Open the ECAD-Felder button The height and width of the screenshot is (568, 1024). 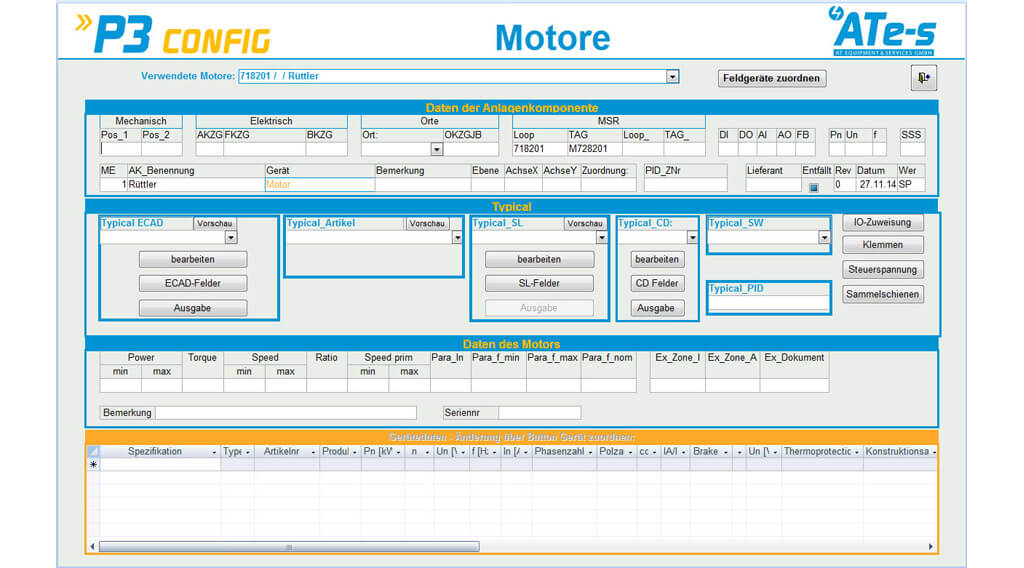tap(193, 283)
